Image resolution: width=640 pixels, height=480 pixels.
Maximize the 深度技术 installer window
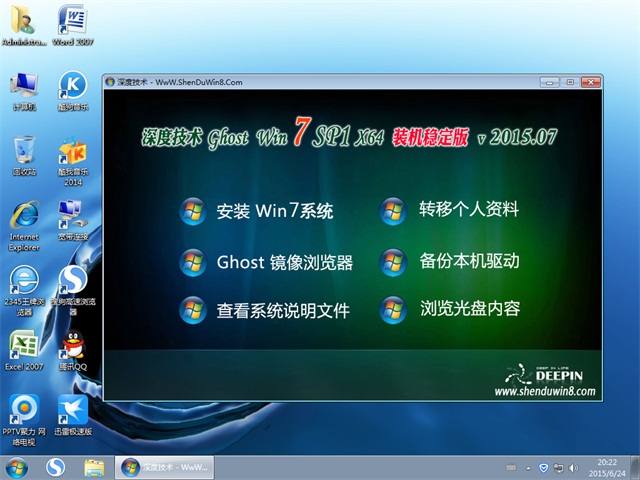(570, 82)
